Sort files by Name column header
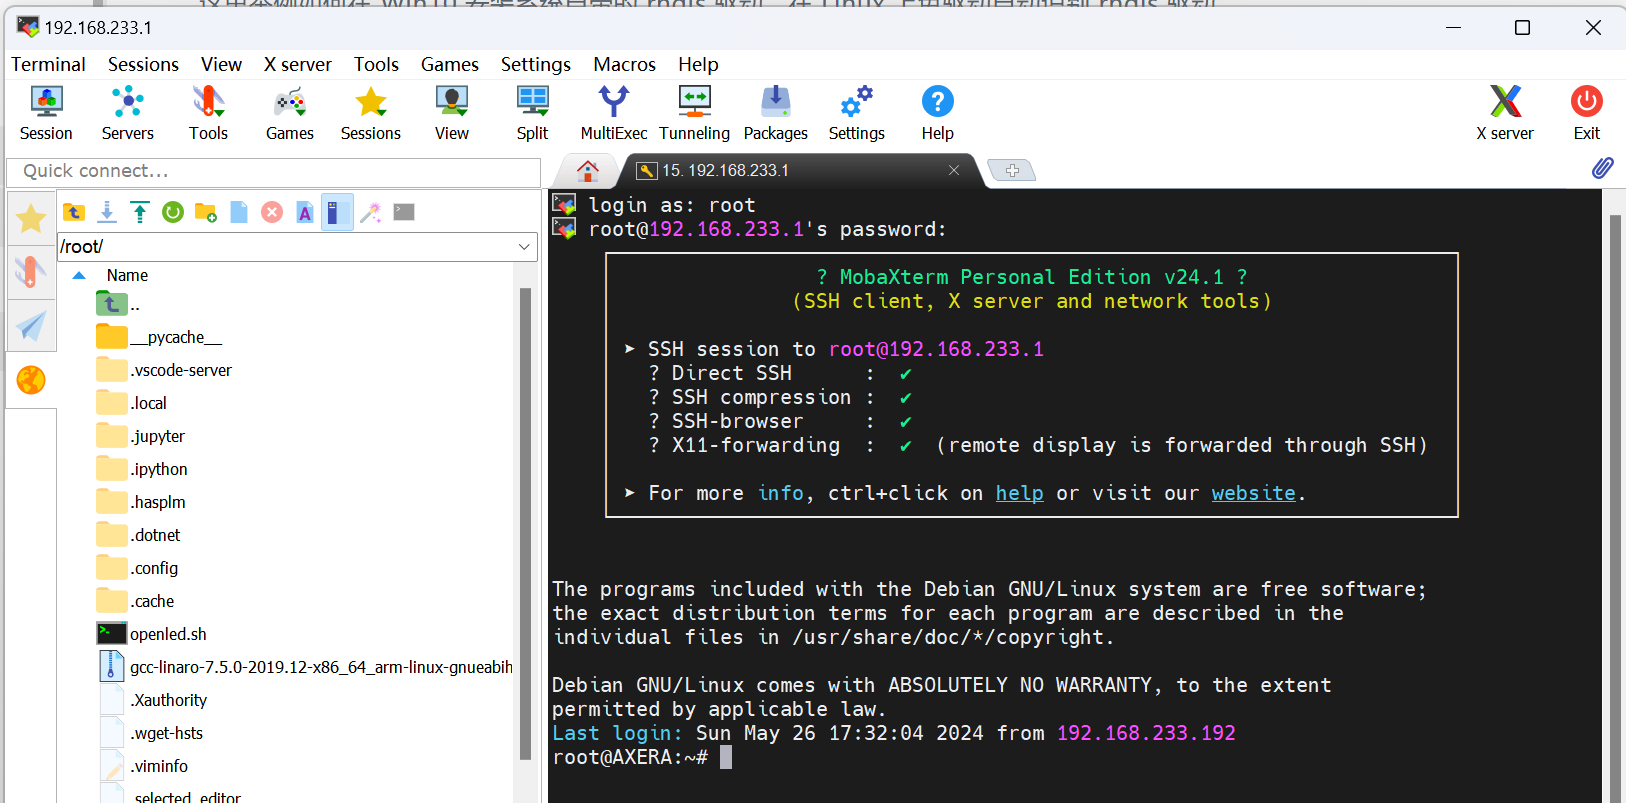1626x803 pixels. pyautogui.click(x=127, y=275)
